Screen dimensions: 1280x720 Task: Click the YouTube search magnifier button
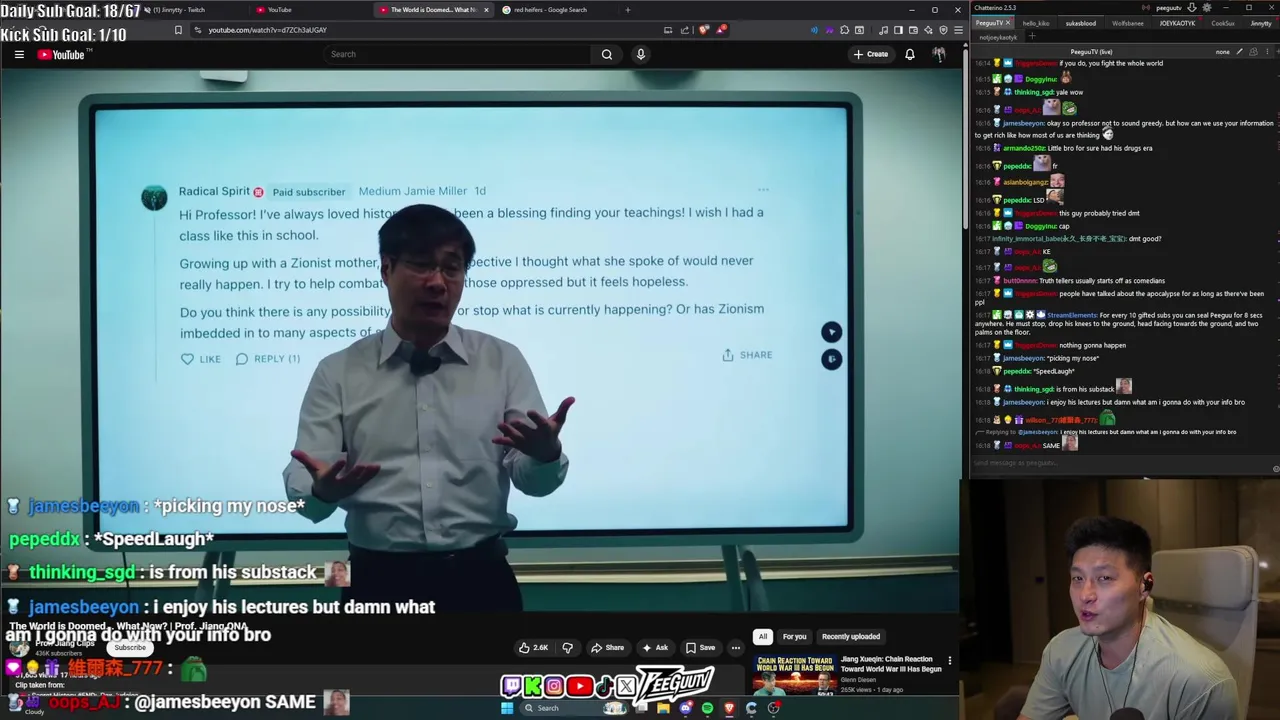pyautogui.click(x=606, y=54)
